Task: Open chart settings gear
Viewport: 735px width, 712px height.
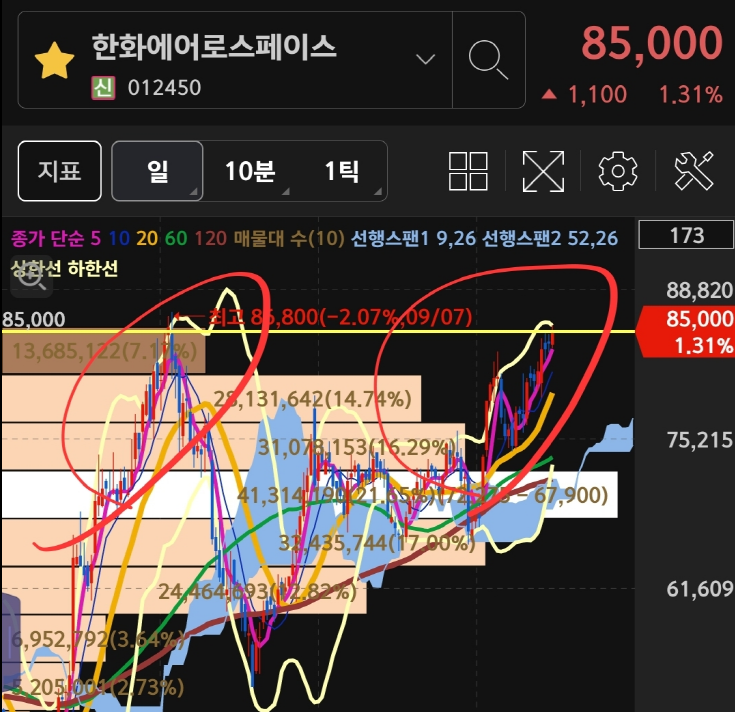Action: coord(618,171)
